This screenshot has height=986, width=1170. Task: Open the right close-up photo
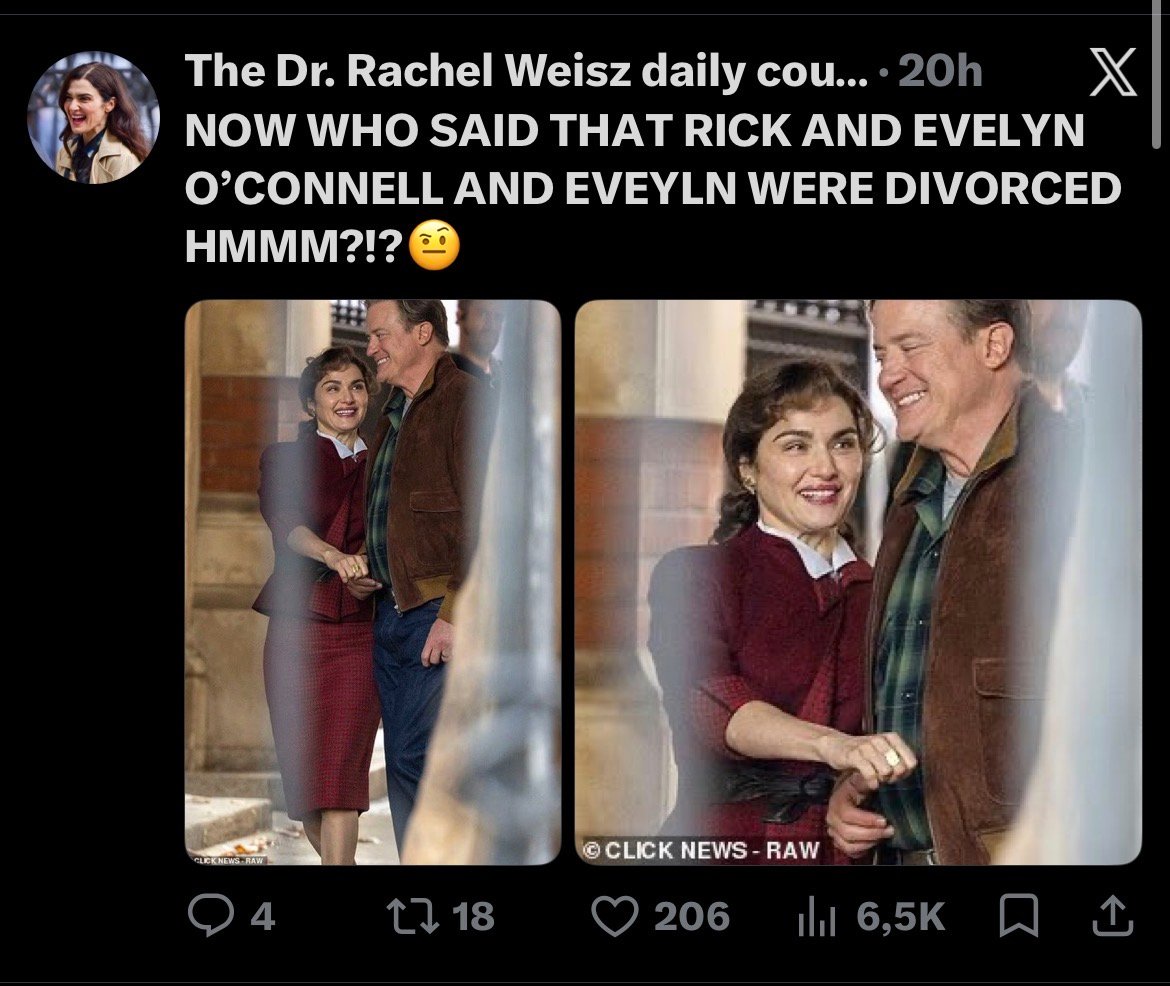click(x=858, y=582)
